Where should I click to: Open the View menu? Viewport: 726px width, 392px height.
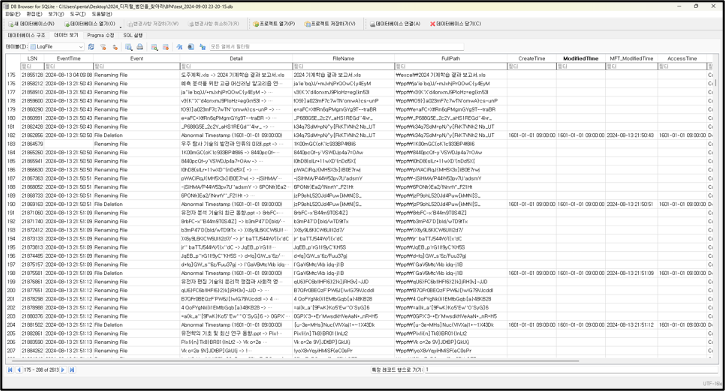pos(56,14)
